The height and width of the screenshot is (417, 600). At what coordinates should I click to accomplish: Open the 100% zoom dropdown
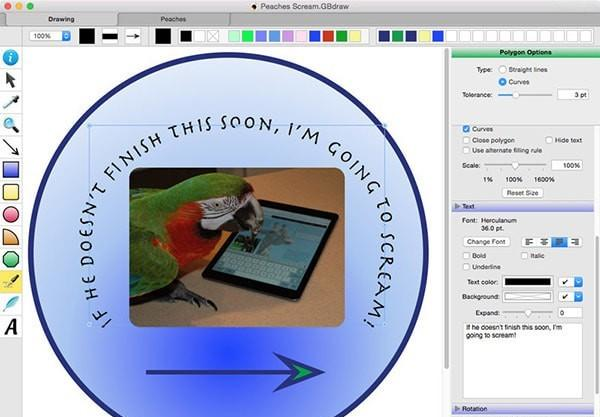(66, 36)
